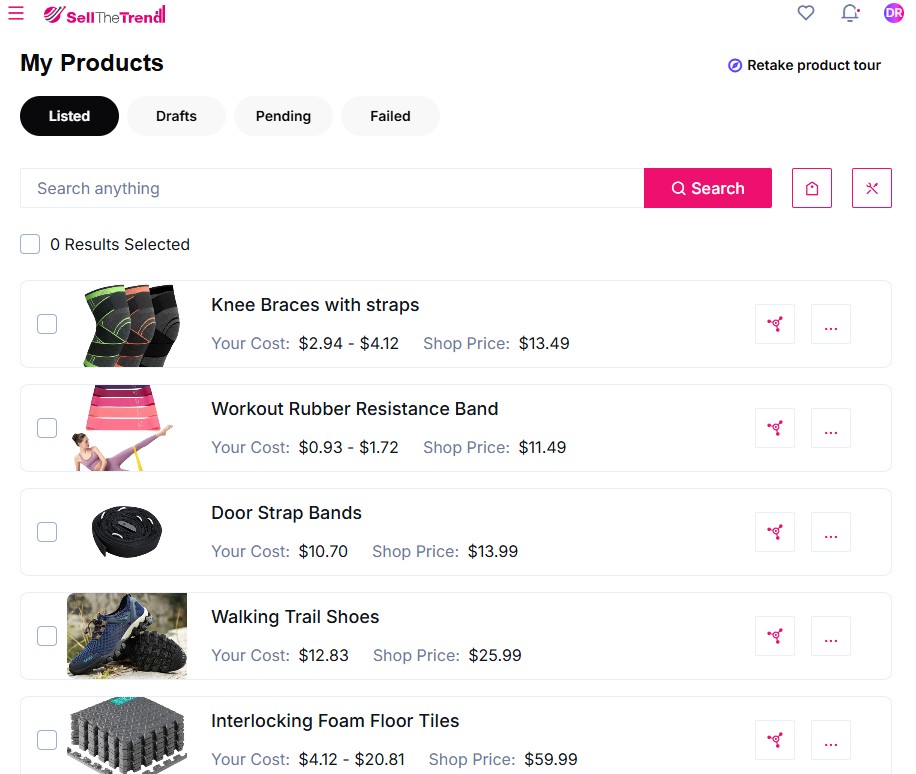
Task: Click the tag icon beside the Search button
Action: point(811,188)
